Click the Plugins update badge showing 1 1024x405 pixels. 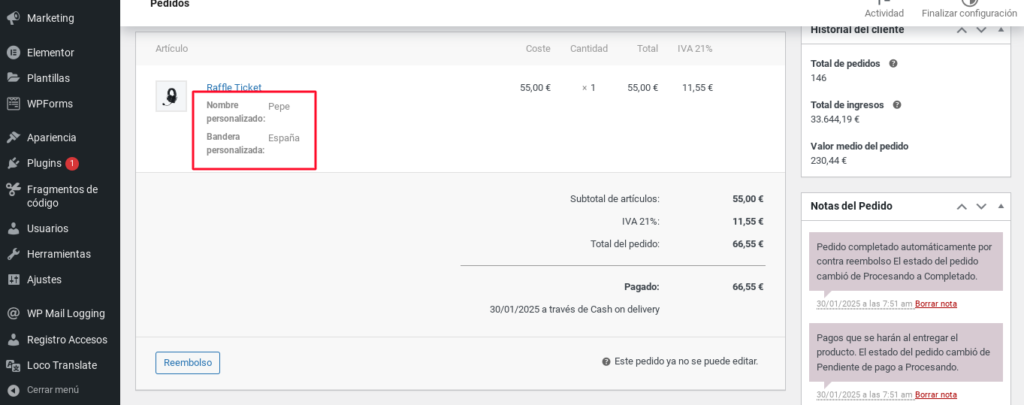point(72,163)
